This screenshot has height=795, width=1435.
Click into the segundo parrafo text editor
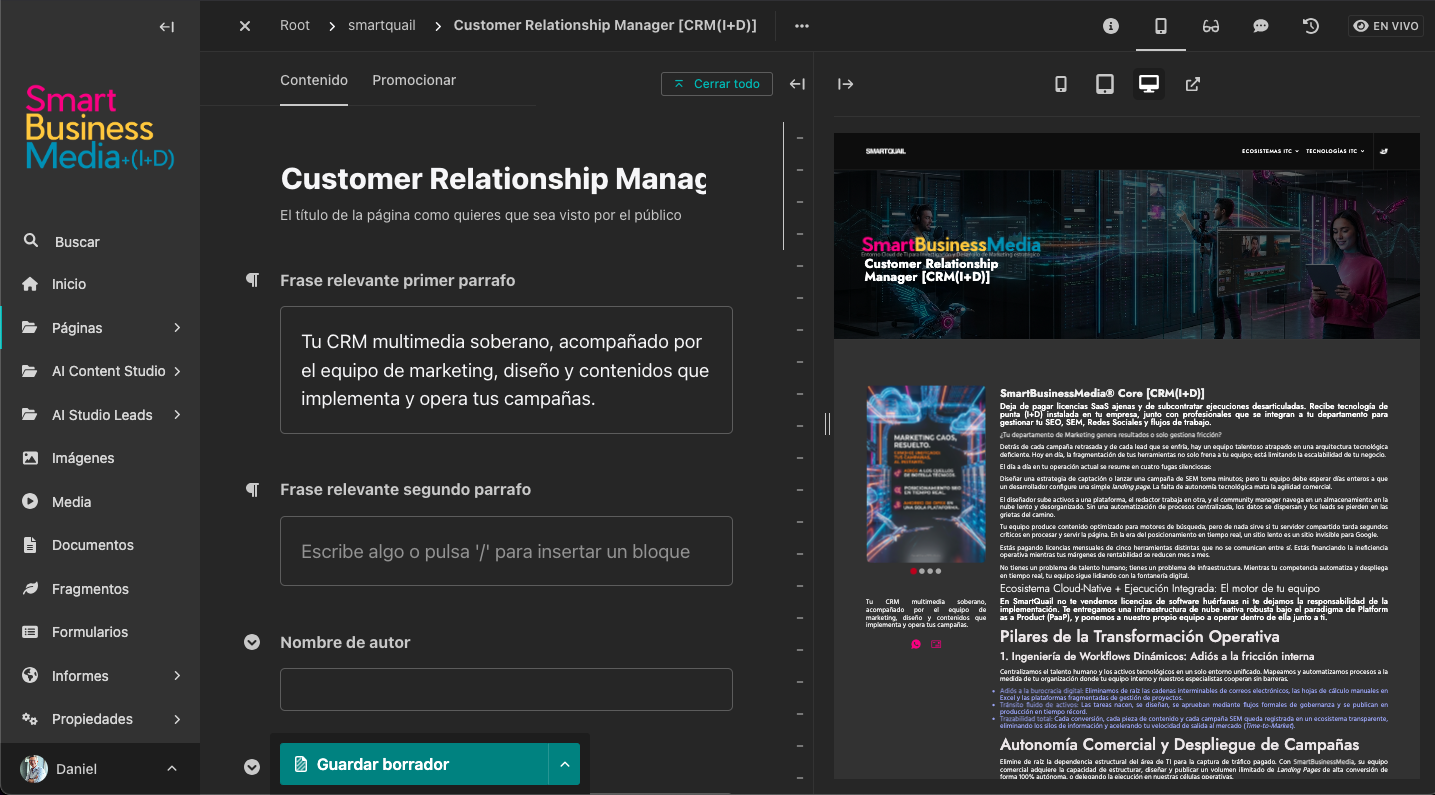pos(506,551)
